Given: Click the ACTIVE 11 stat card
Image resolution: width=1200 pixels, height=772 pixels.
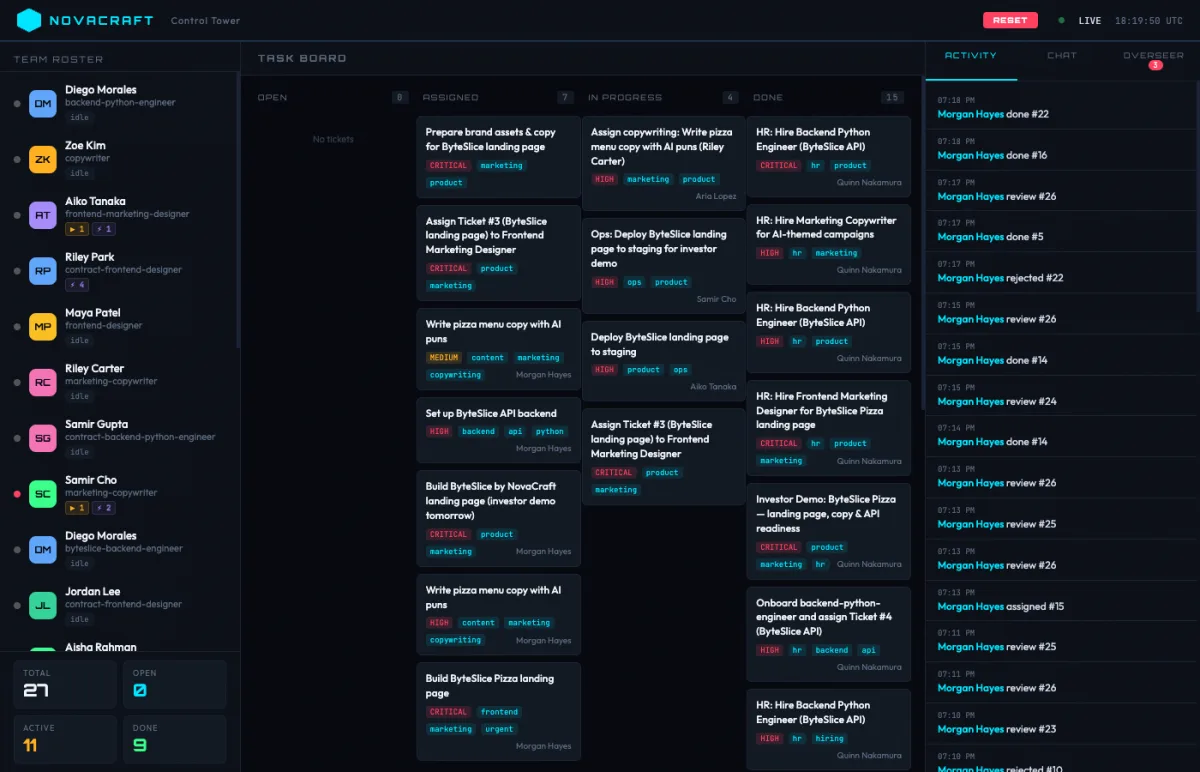Looking at the screenshot, I should tap(65, 739).
